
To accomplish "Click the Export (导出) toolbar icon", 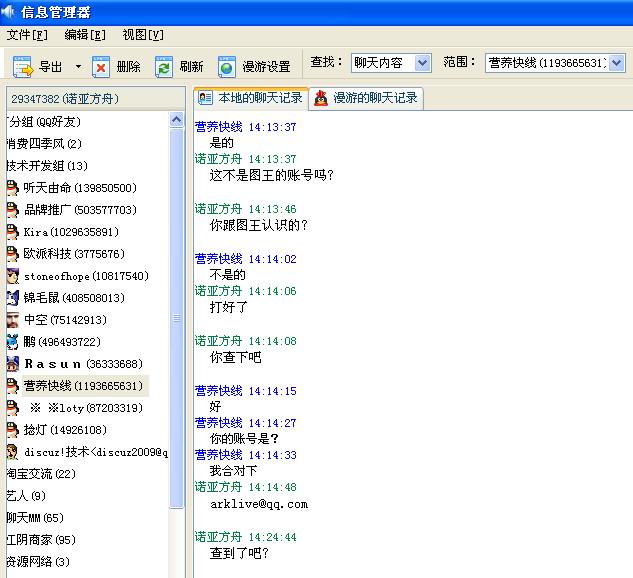I will click(x=23, y=66).
